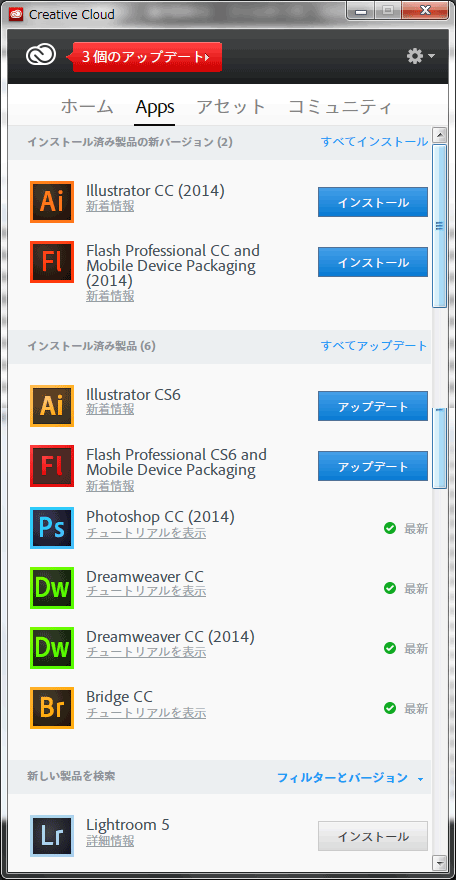Click the Creative Cloud title bar icon

(x=16, y=14)
